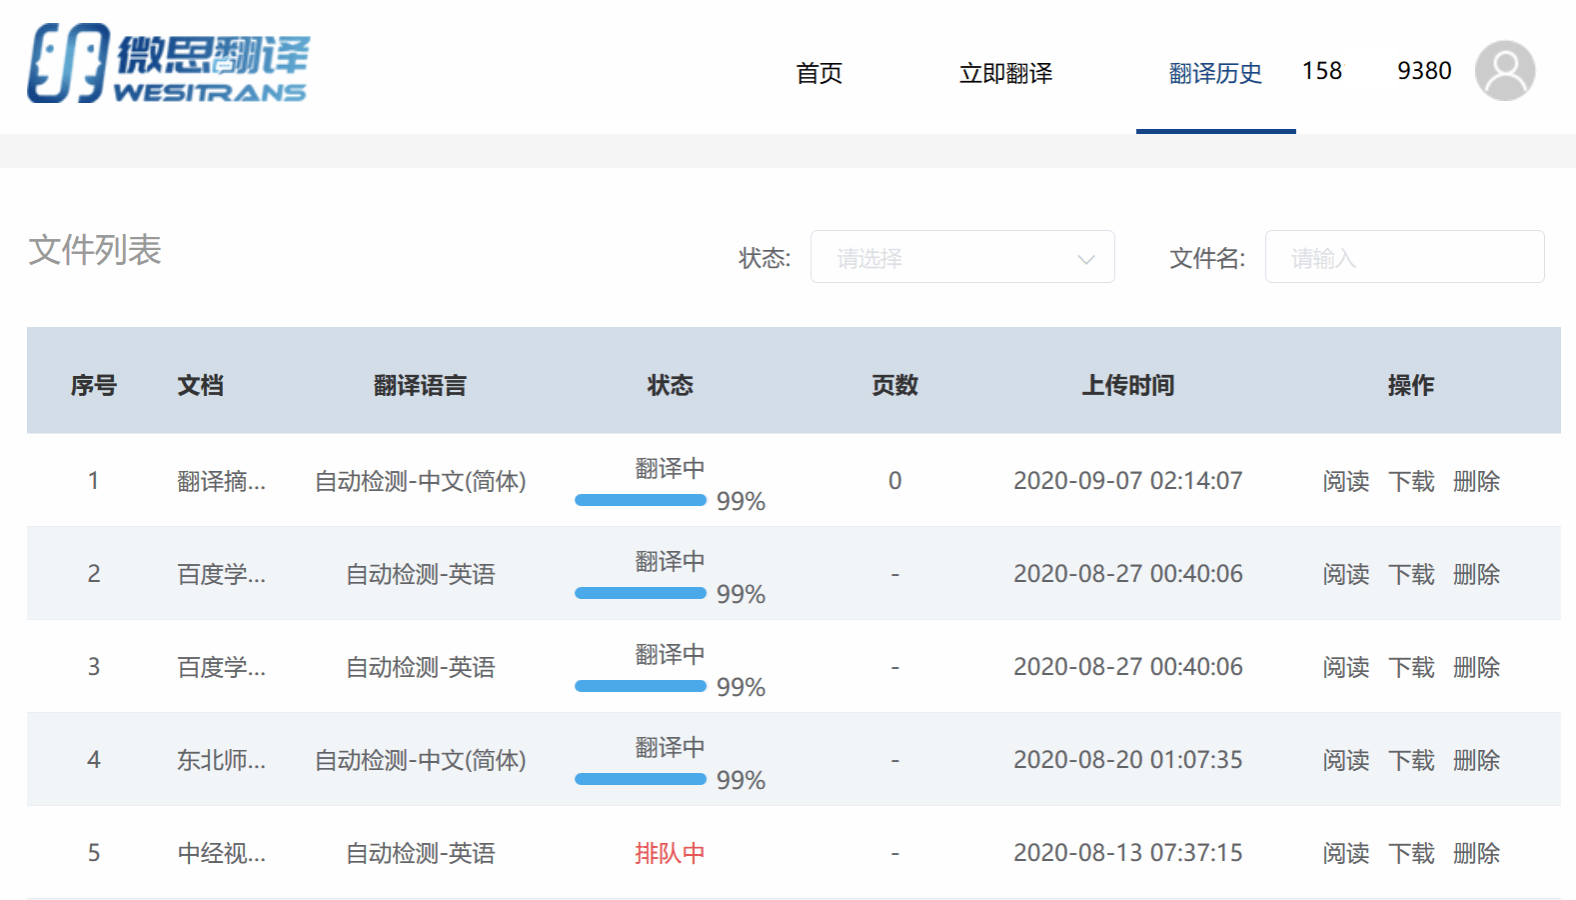
Task: Click the chevron arrow in 状态 dropdown
Action: pyautogui.click(x=1085, y=259)
